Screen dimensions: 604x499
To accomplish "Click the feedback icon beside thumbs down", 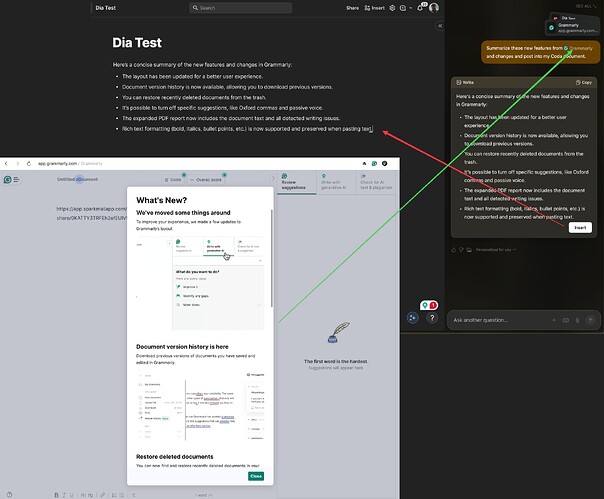I will point(469,250).
